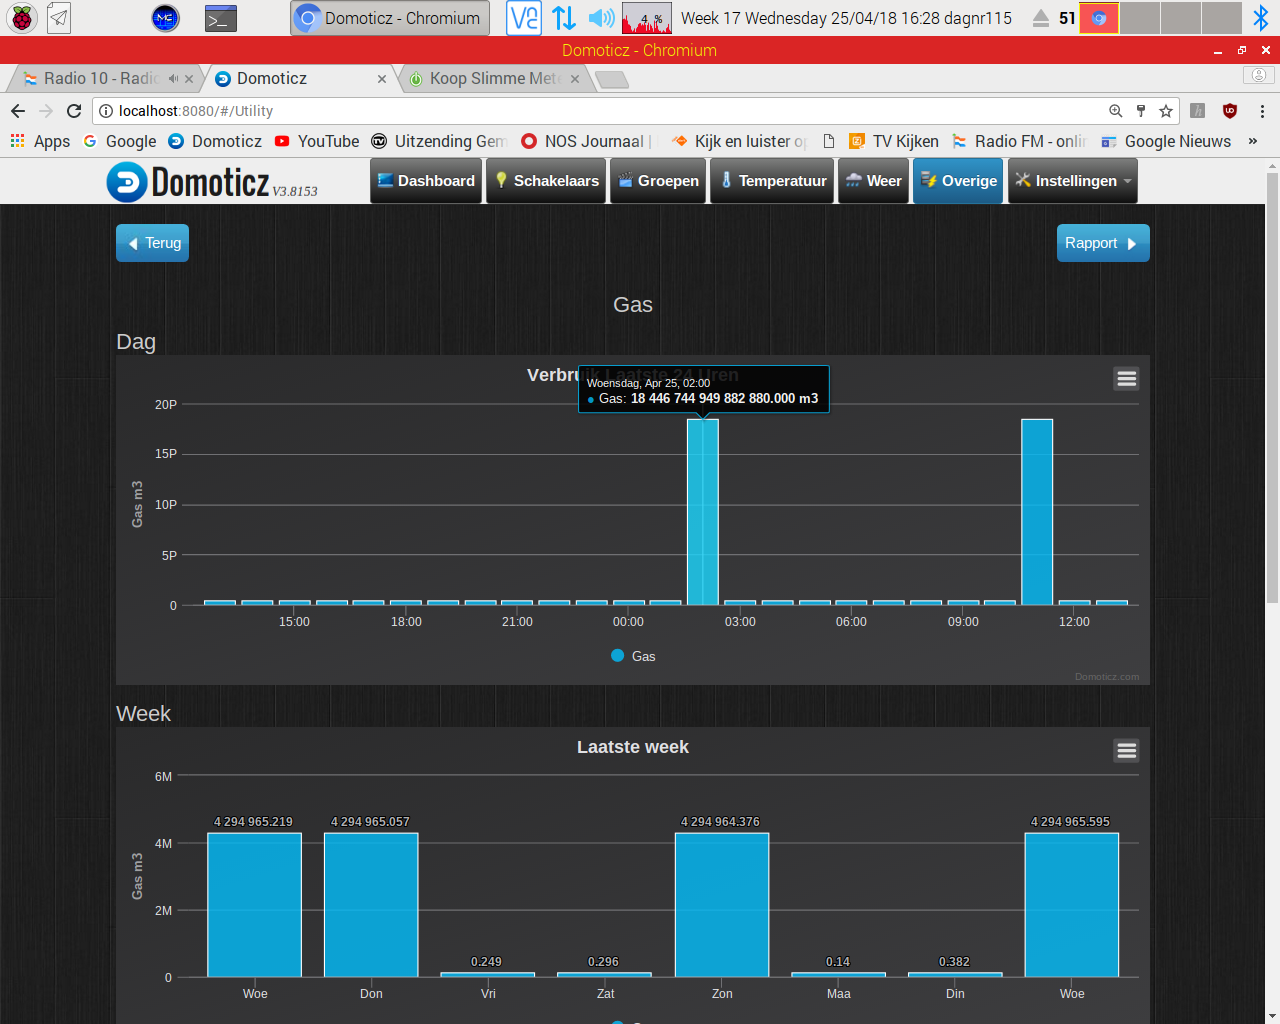This screenshot has width=1280, height=1024.
Task: Open the Dashboard tab
Action: 427,181
